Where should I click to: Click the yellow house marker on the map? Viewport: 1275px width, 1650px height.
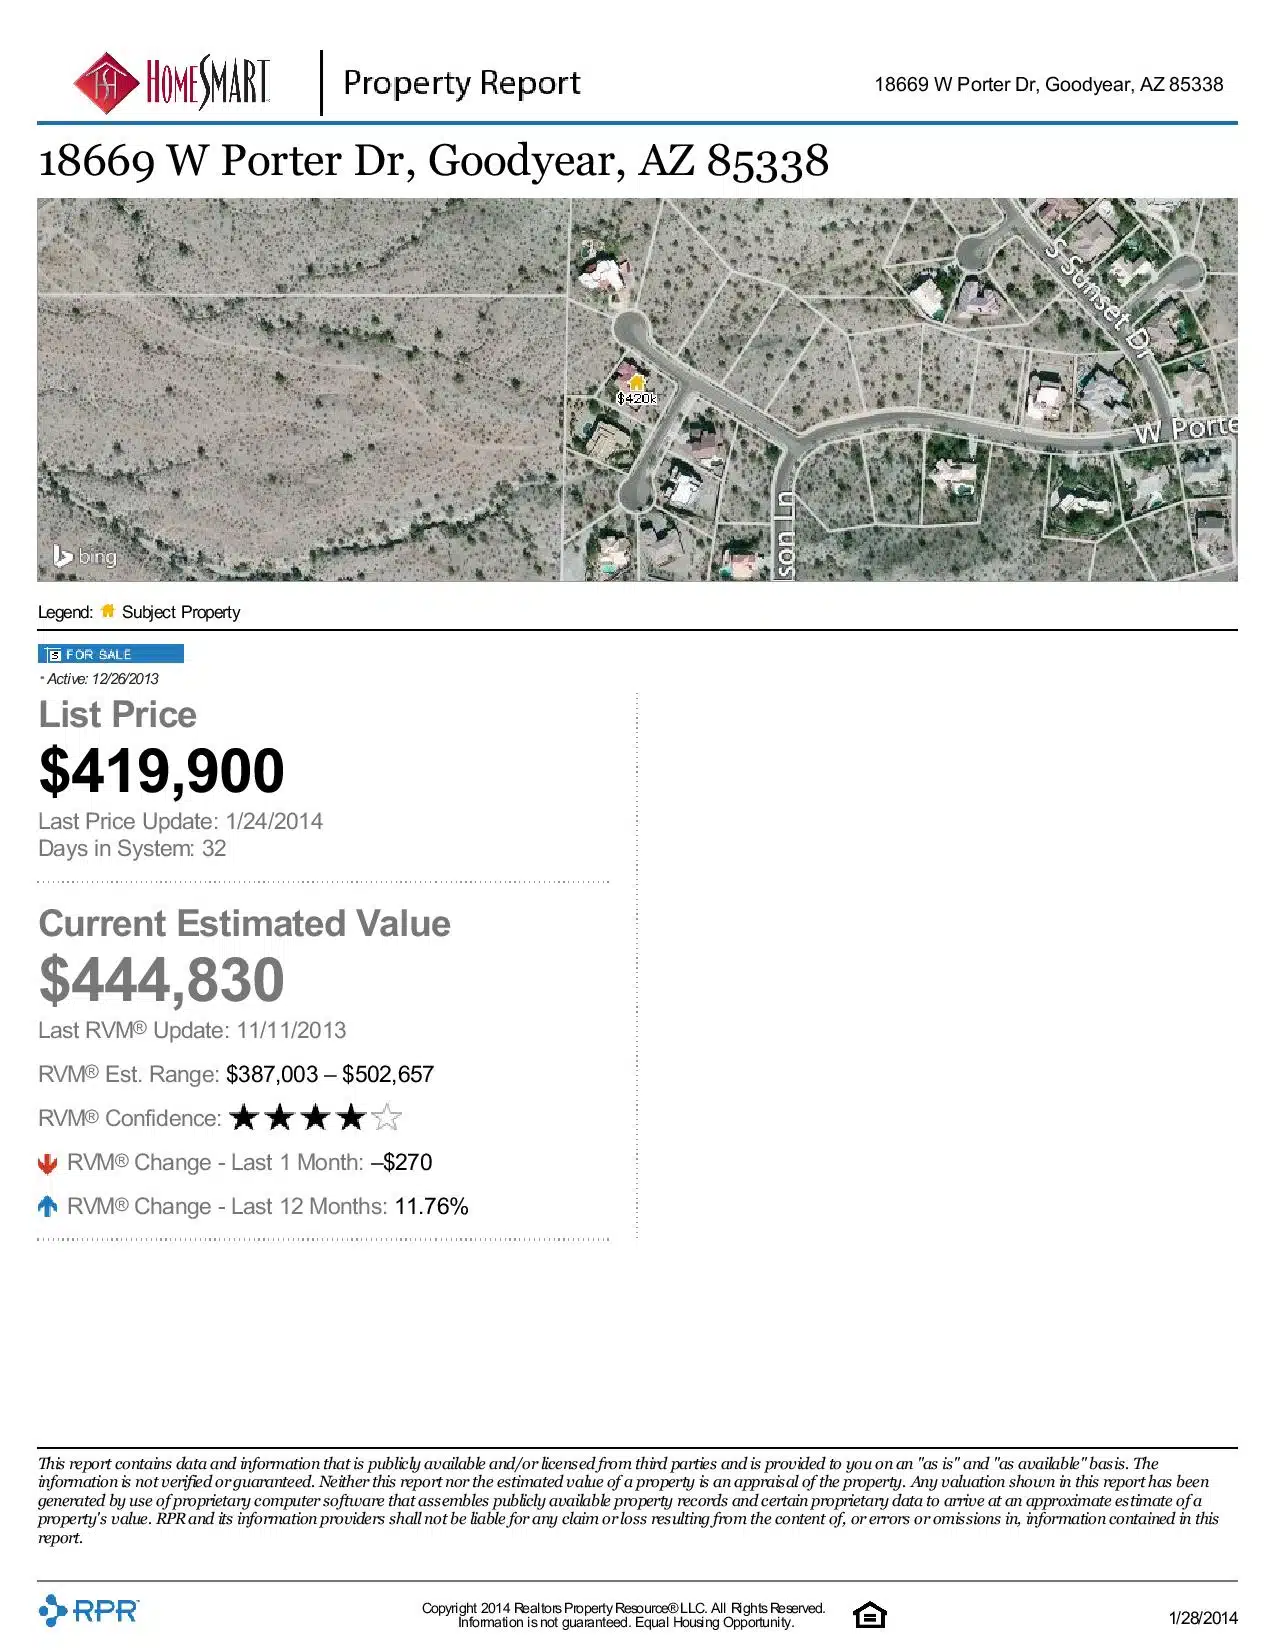[x=636, y=382]
